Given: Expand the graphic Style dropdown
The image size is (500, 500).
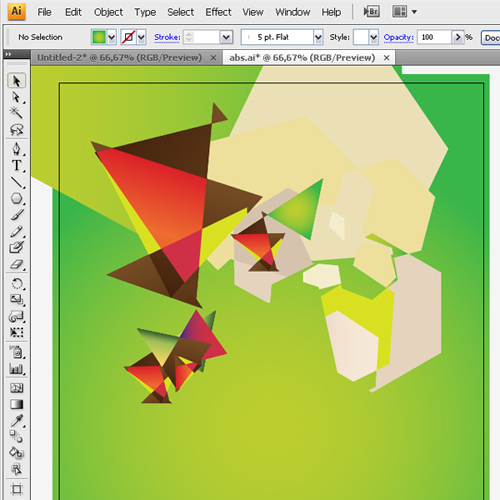Looking at the screenshot, I should pos(374,37).
